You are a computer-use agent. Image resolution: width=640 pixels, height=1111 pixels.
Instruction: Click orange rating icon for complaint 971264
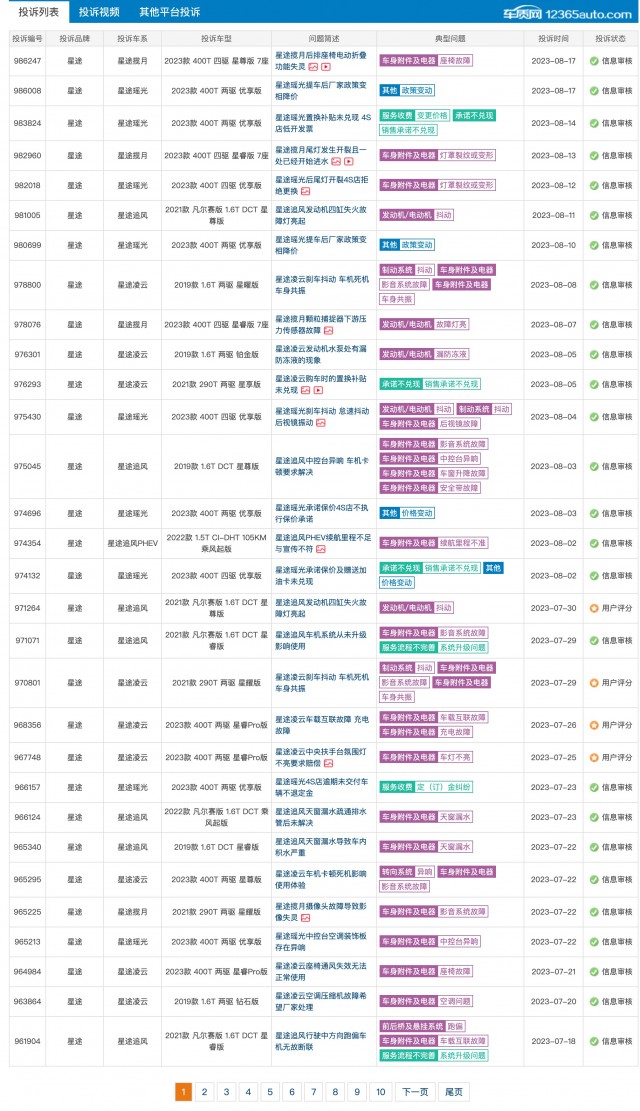click(594, 608)
